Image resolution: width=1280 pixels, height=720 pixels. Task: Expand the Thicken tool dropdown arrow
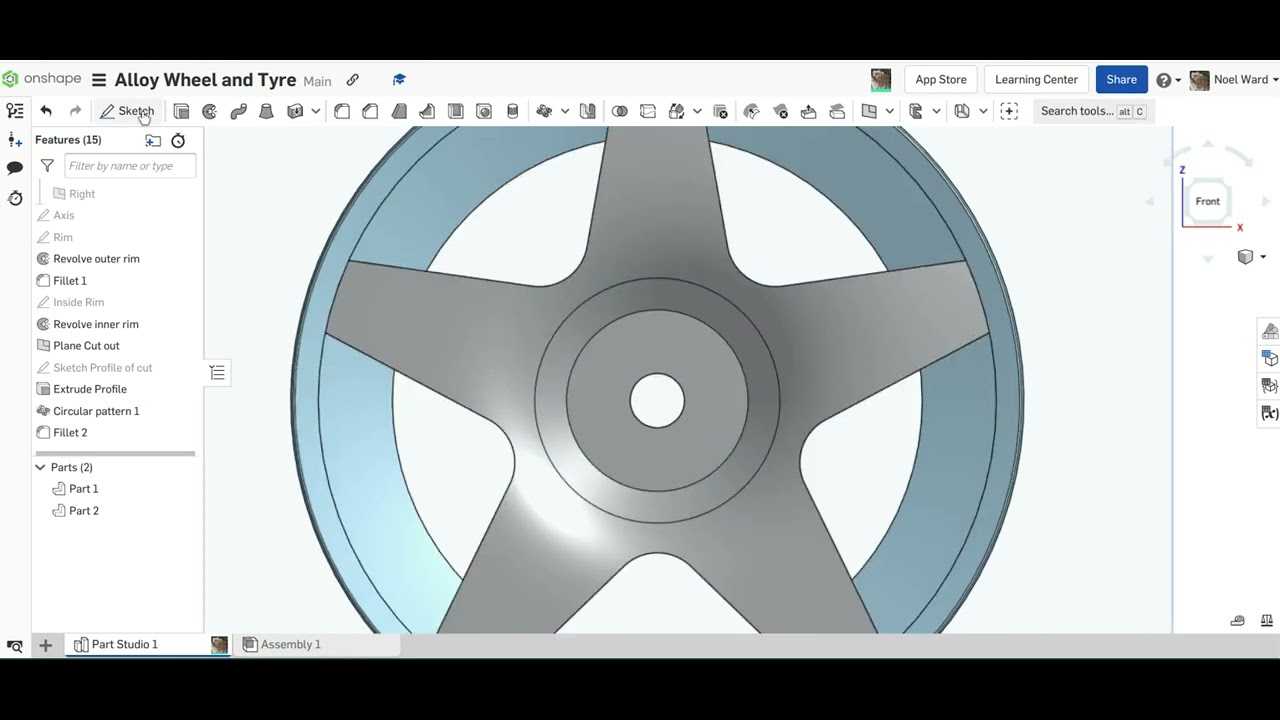pos(315,111)
